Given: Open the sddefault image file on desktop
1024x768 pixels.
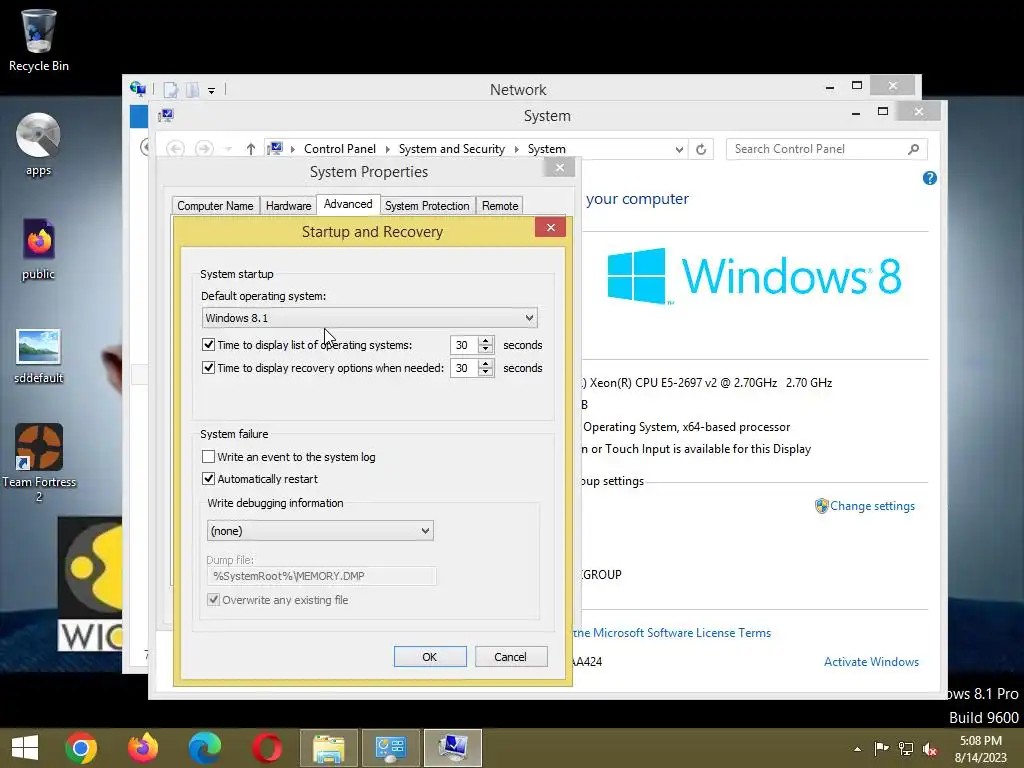Looking at the screenshot, I should (x=39, y=356).
